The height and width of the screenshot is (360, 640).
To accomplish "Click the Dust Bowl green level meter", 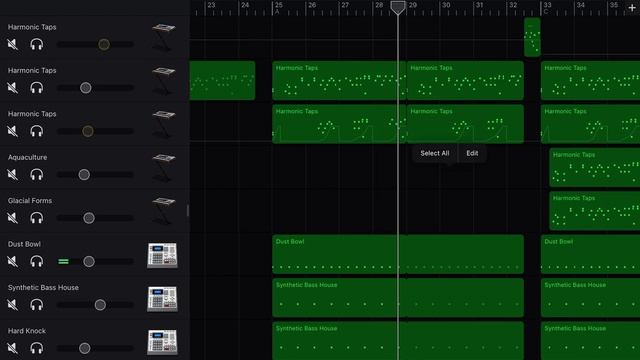I will pos(63,261).
